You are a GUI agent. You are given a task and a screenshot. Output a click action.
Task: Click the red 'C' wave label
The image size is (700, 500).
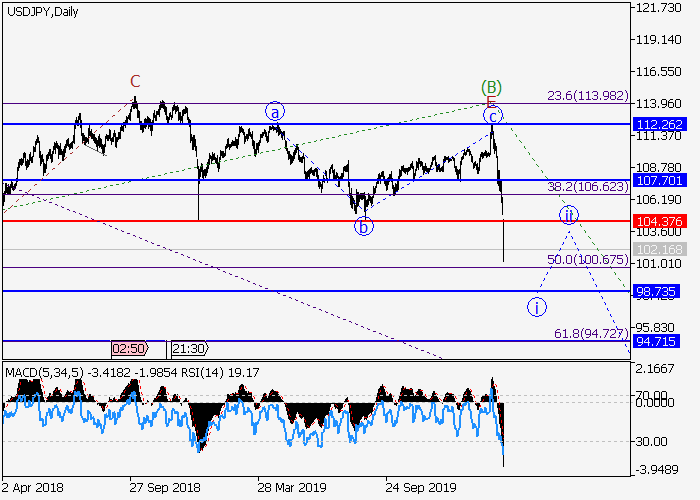pyautogui.click(x=135, y=81)
